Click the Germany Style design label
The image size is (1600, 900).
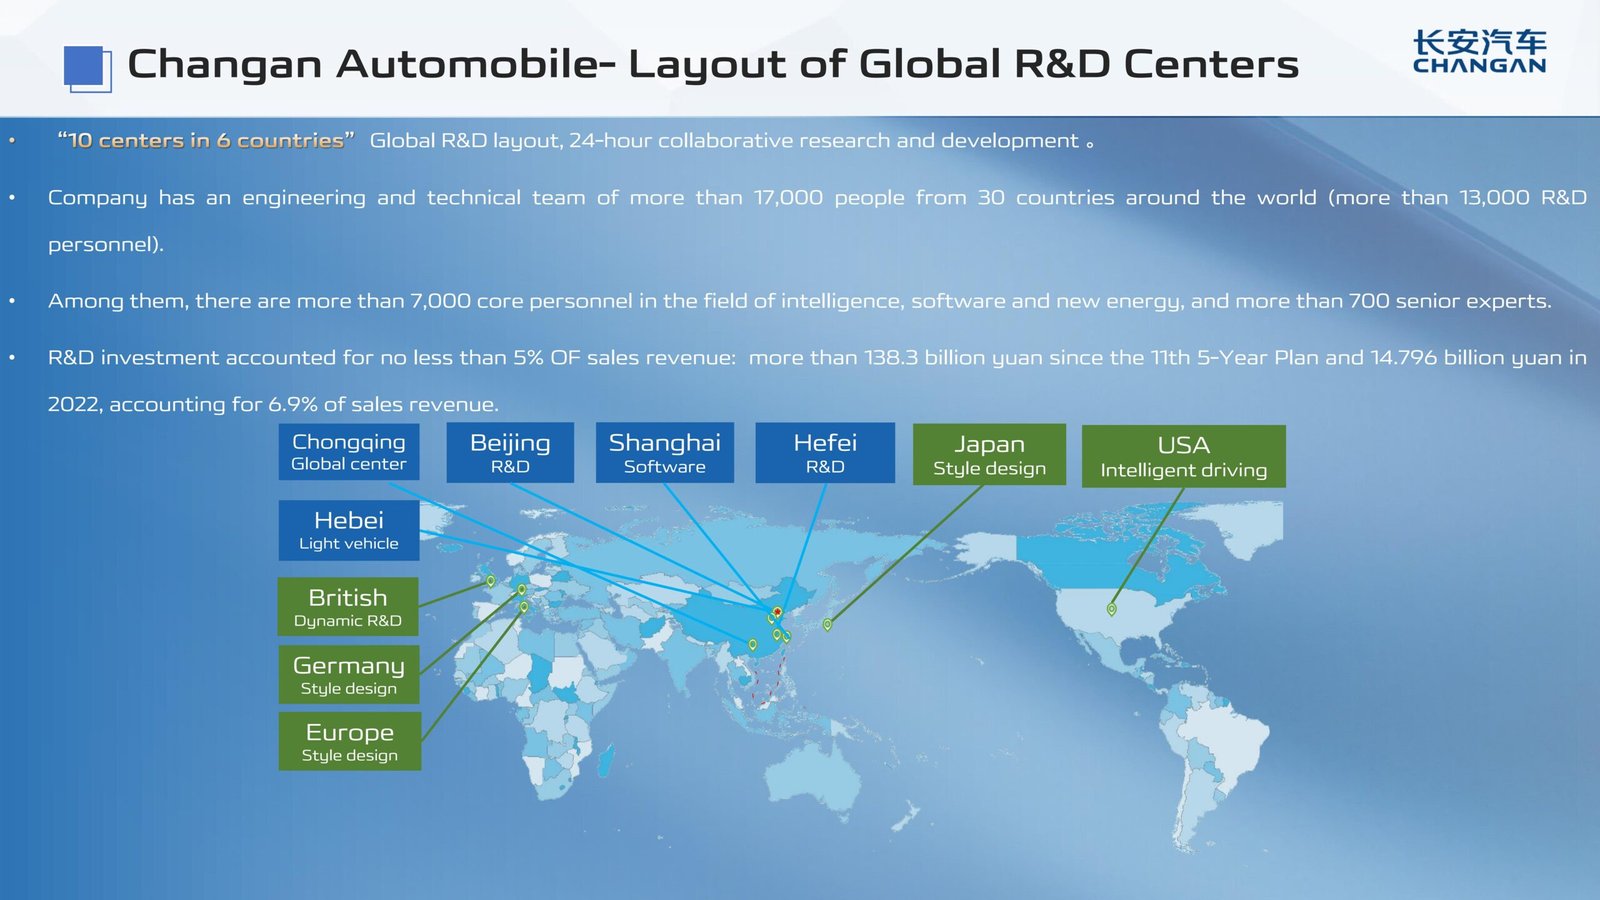coord(348,673)
